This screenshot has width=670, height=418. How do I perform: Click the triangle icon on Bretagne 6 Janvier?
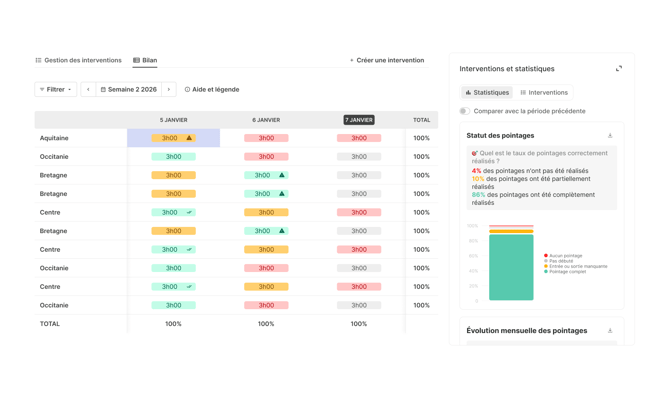click(282, 175)
